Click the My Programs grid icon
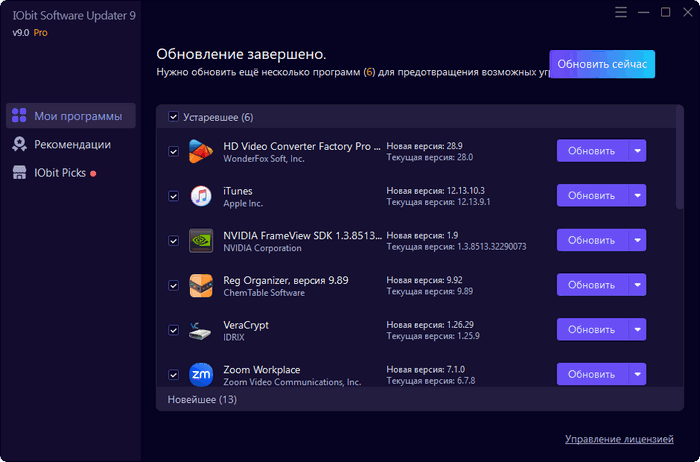This screenshot has width=700, height=462. pyautogui.click(x=19, y=115)
